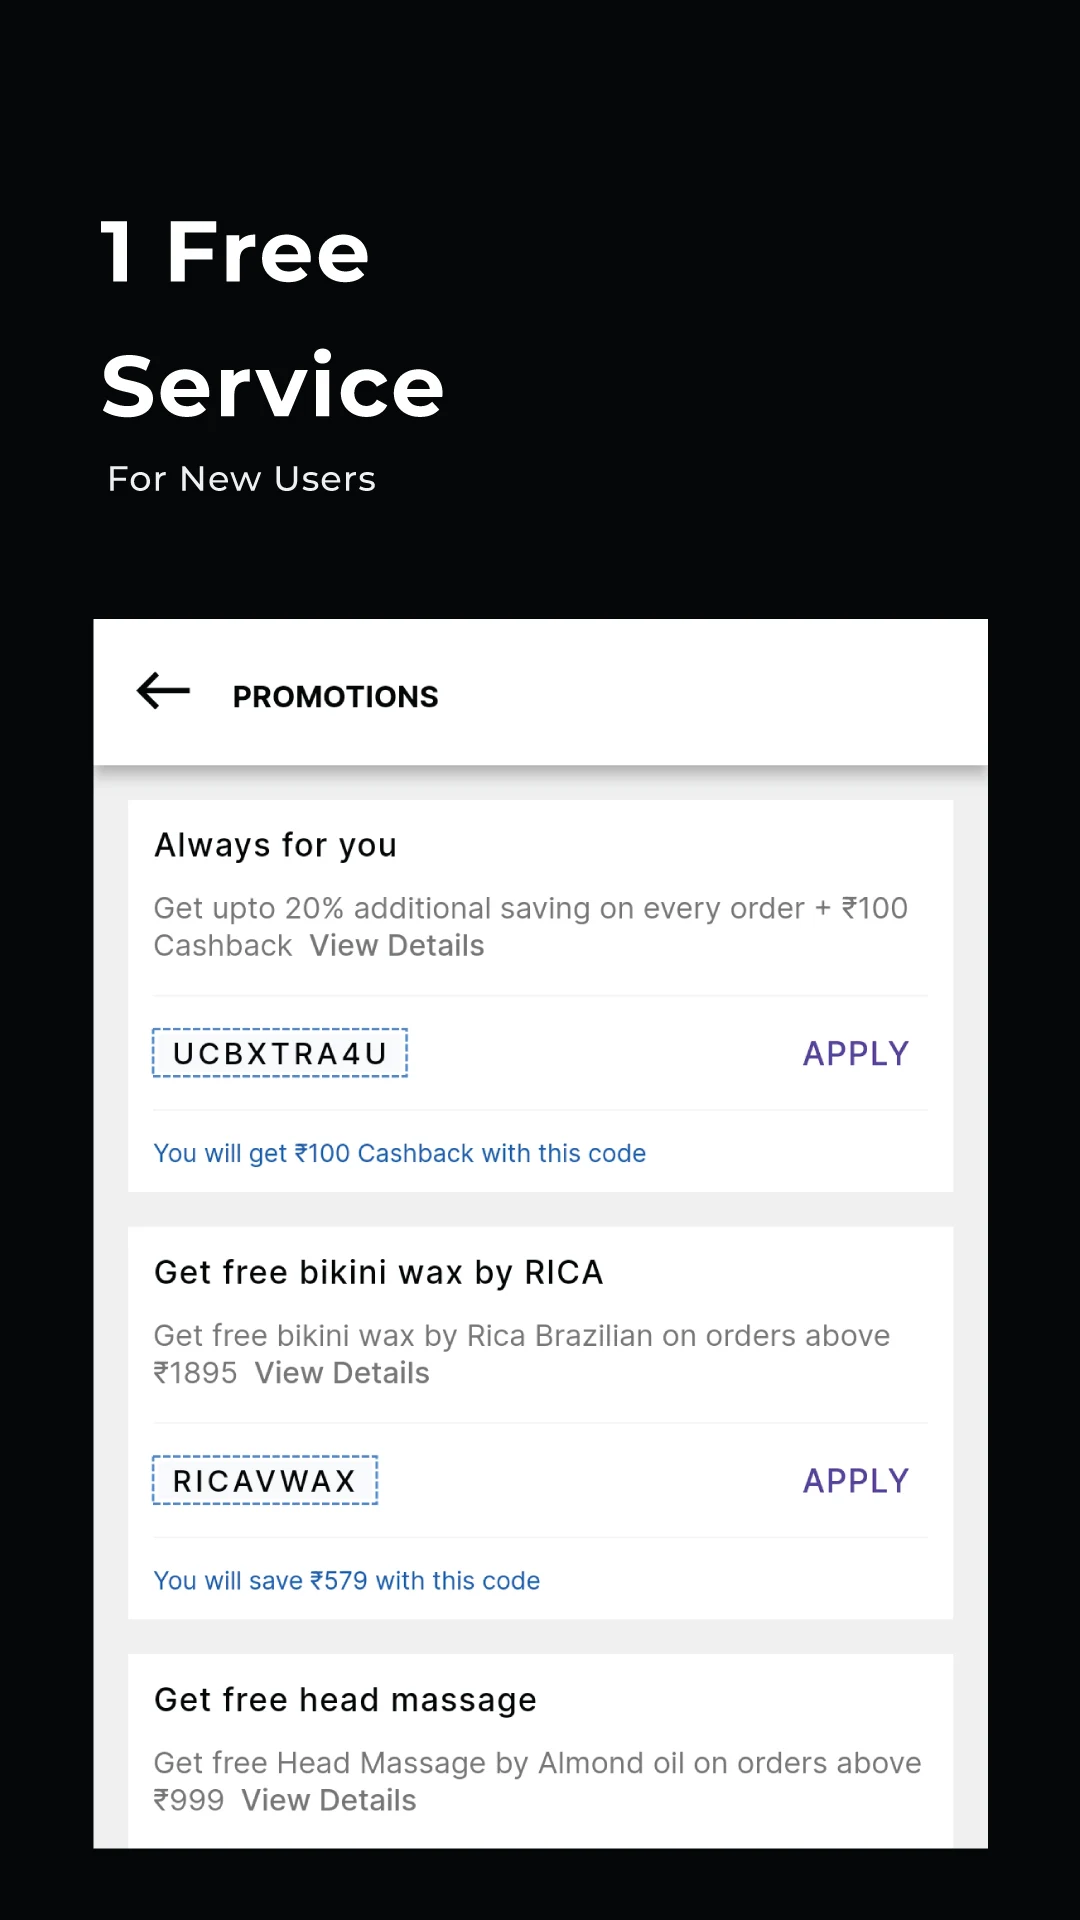Tap the back arrow icon
1080x1920 pixels.
[163, 691]
